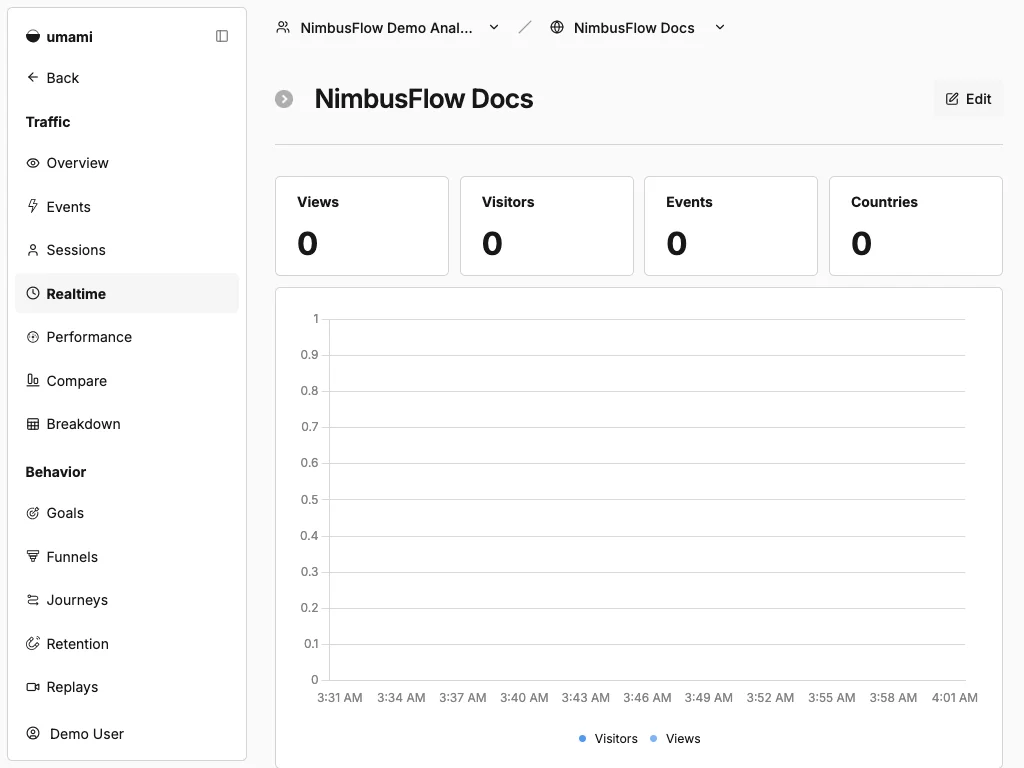
Task: Click the 3:31 AM axis label
Action: (x=340, y=697)
